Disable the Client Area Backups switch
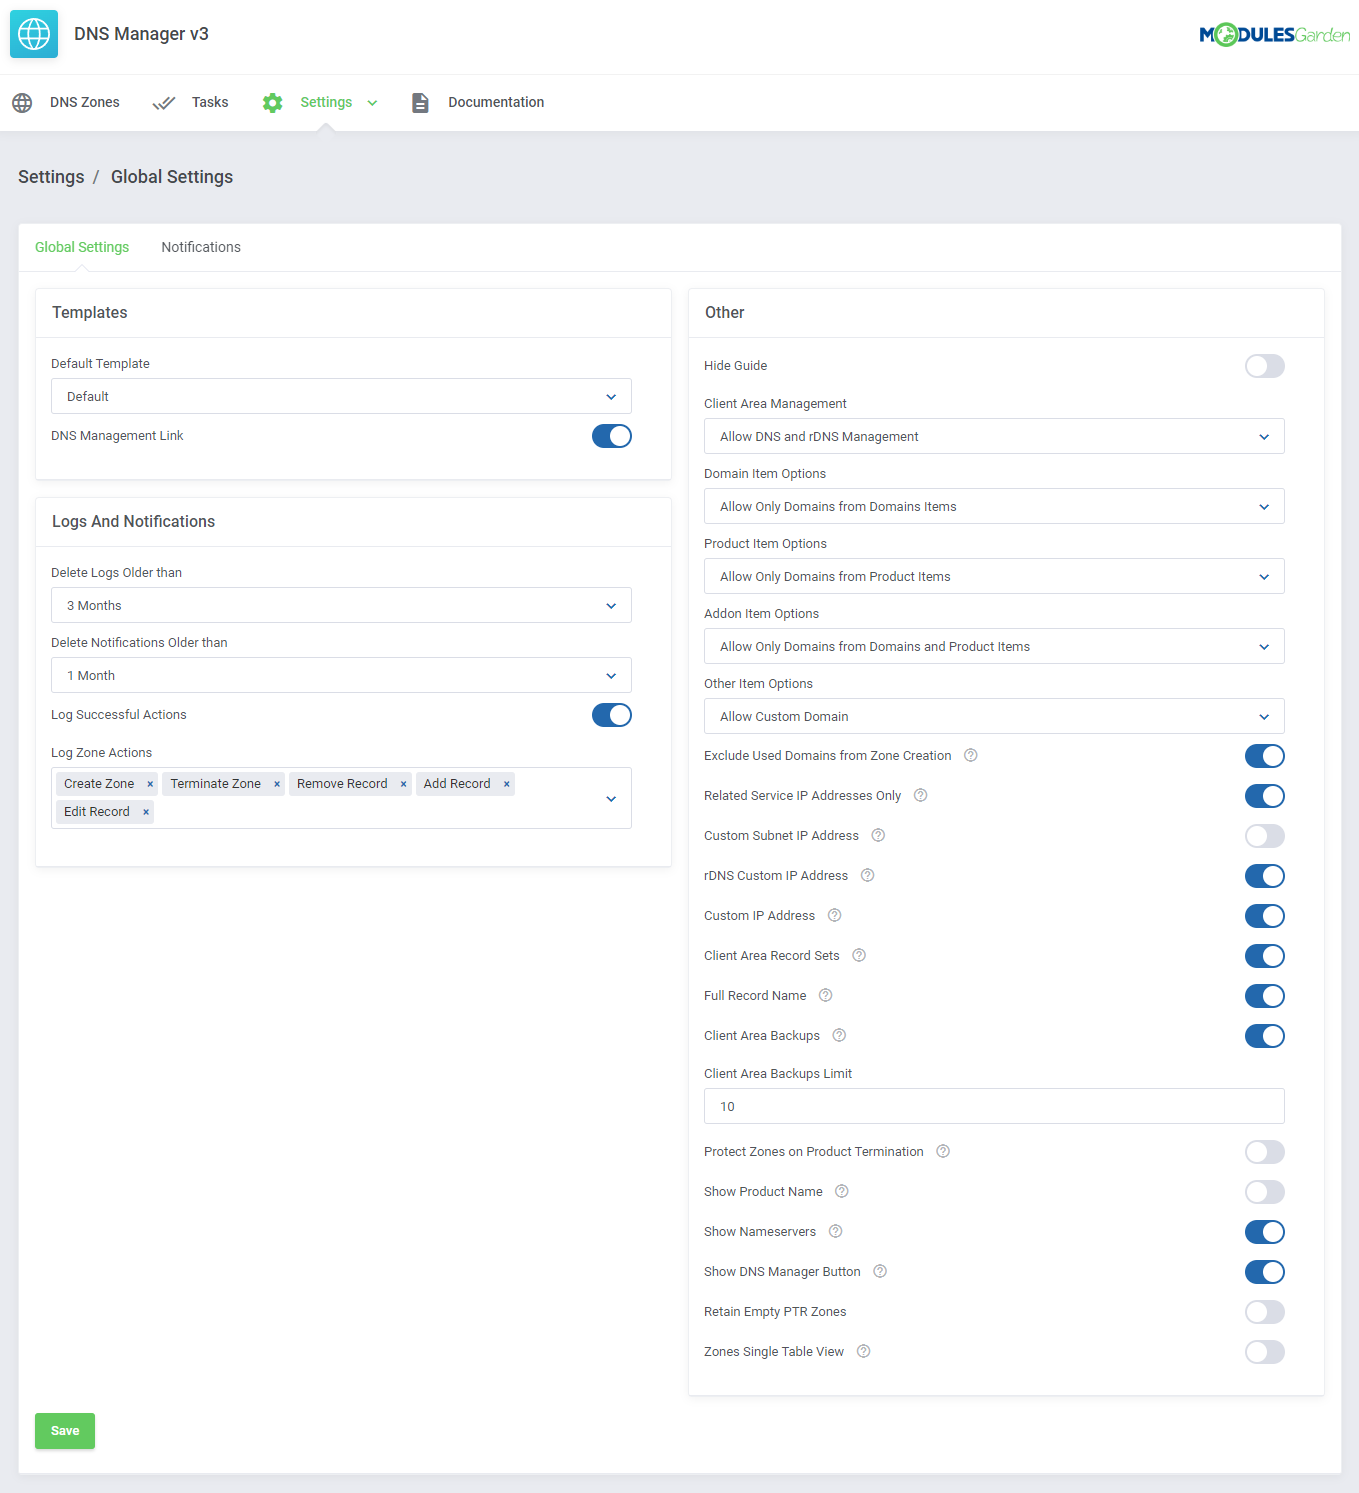The height and width of the screenshot is (1493, 1359). [x=1265, y=1036]
